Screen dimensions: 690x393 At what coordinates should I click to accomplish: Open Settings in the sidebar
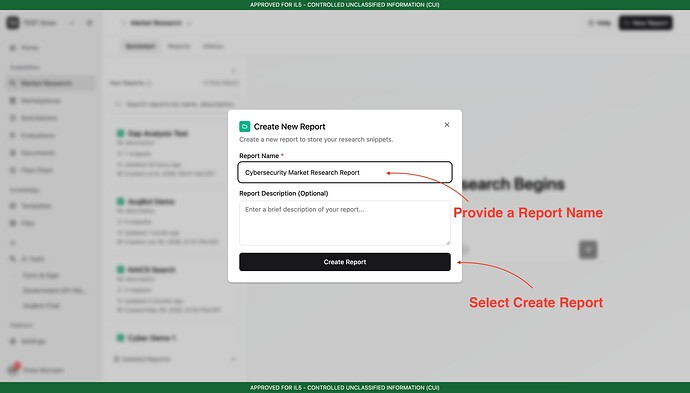point(28,341)
